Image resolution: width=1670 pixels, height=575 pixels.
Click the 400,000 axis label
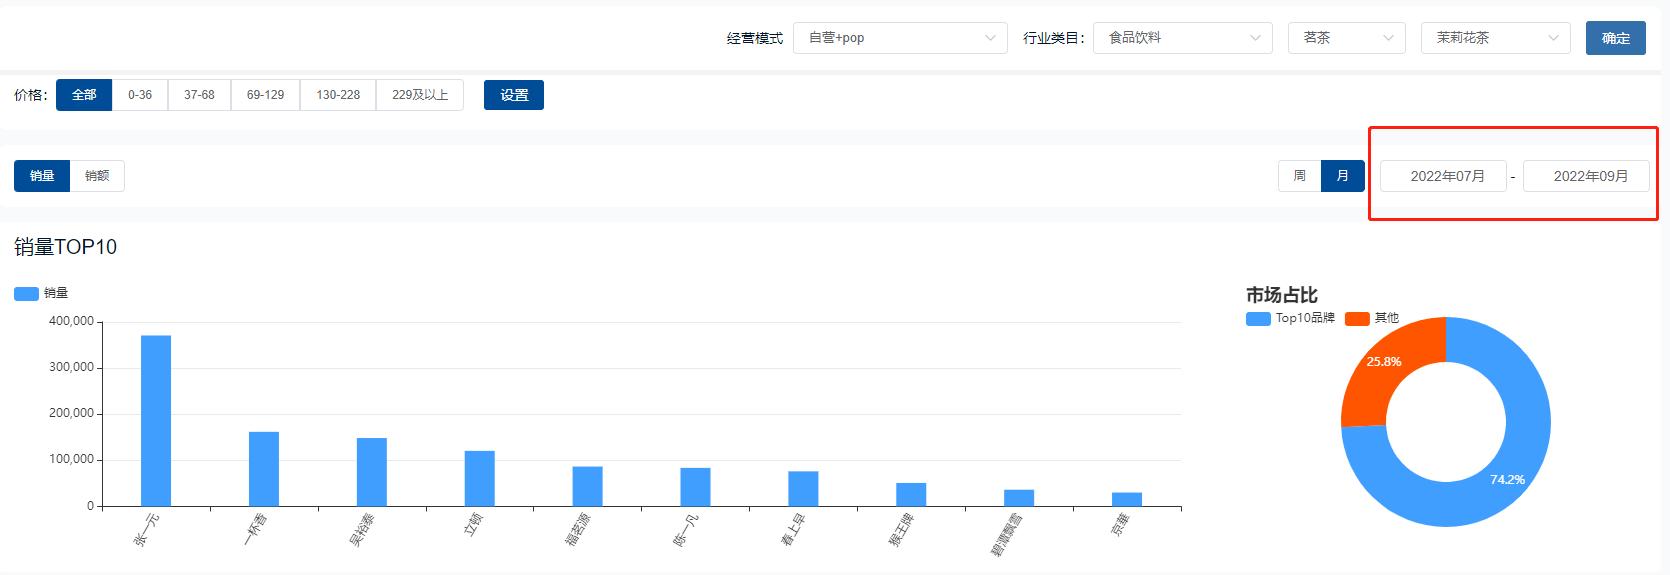point(71,321)
